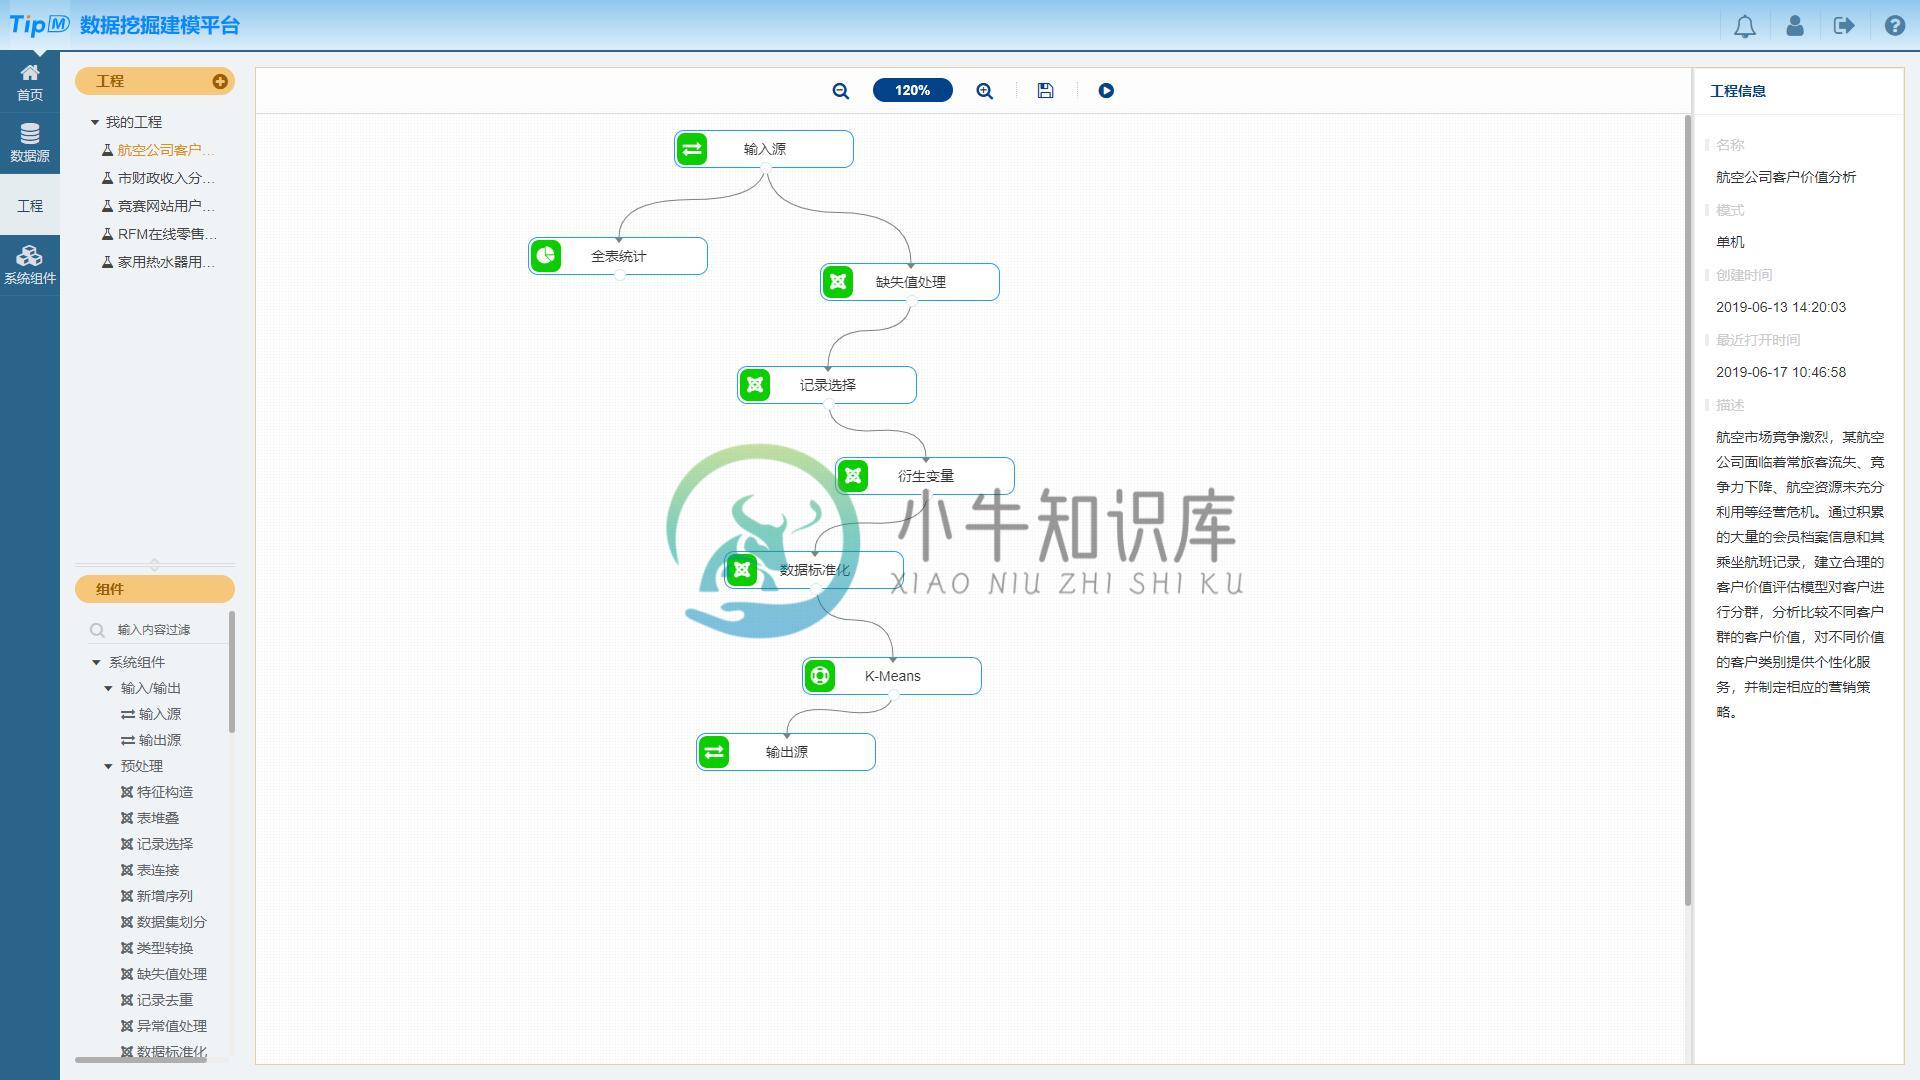The width and height of the screenshot is (1920, 1080).
Task: Select the 输入源 node label
Action: [x=765, y=149]
